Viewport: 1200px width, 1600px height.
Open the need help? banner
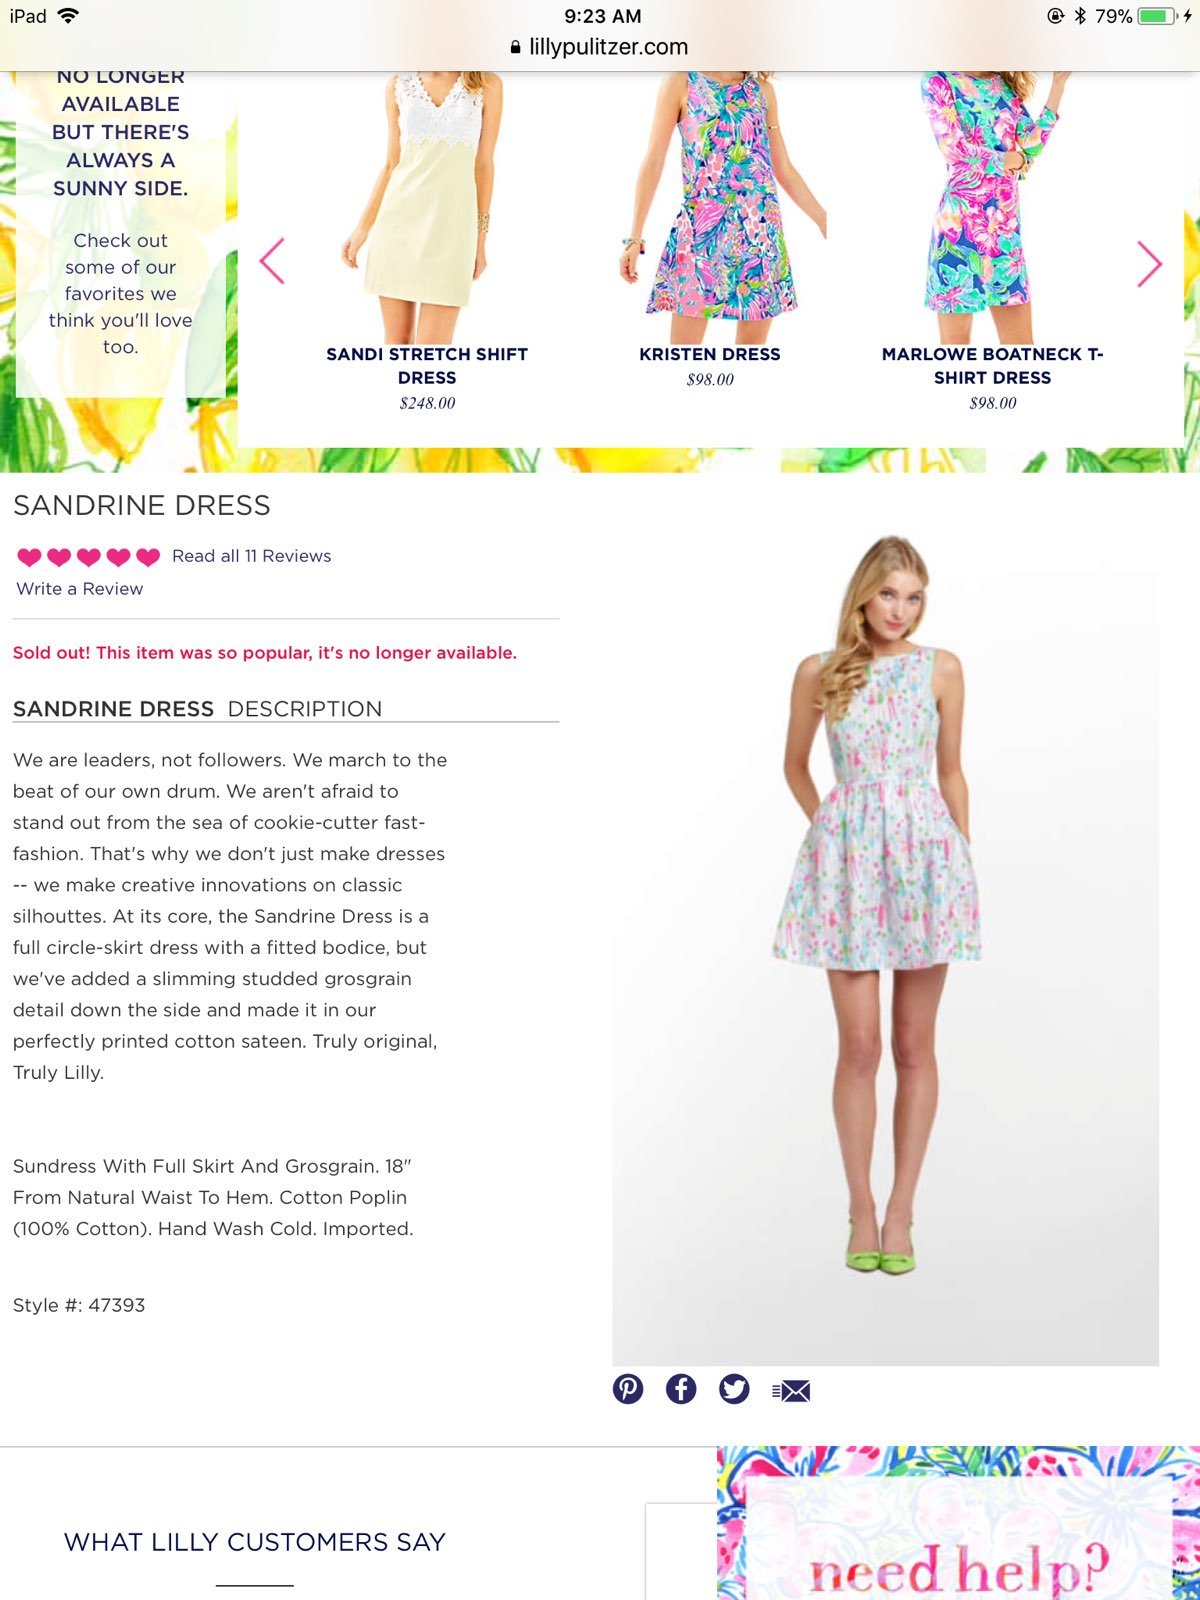coord(958,1523)
